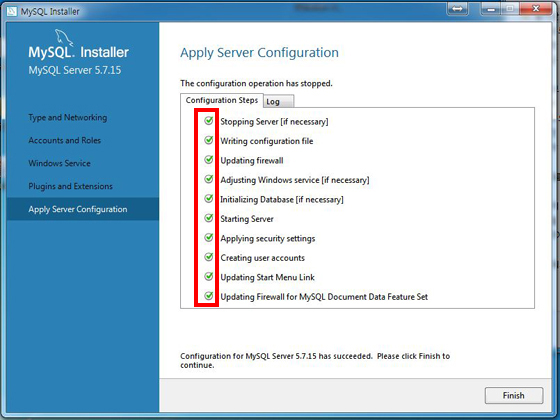The height and width of the screenshot is (420, 560).
Task: Click 'MySQL Server 5.7.15' sidebar version text
Action: (x=75, y=70)
